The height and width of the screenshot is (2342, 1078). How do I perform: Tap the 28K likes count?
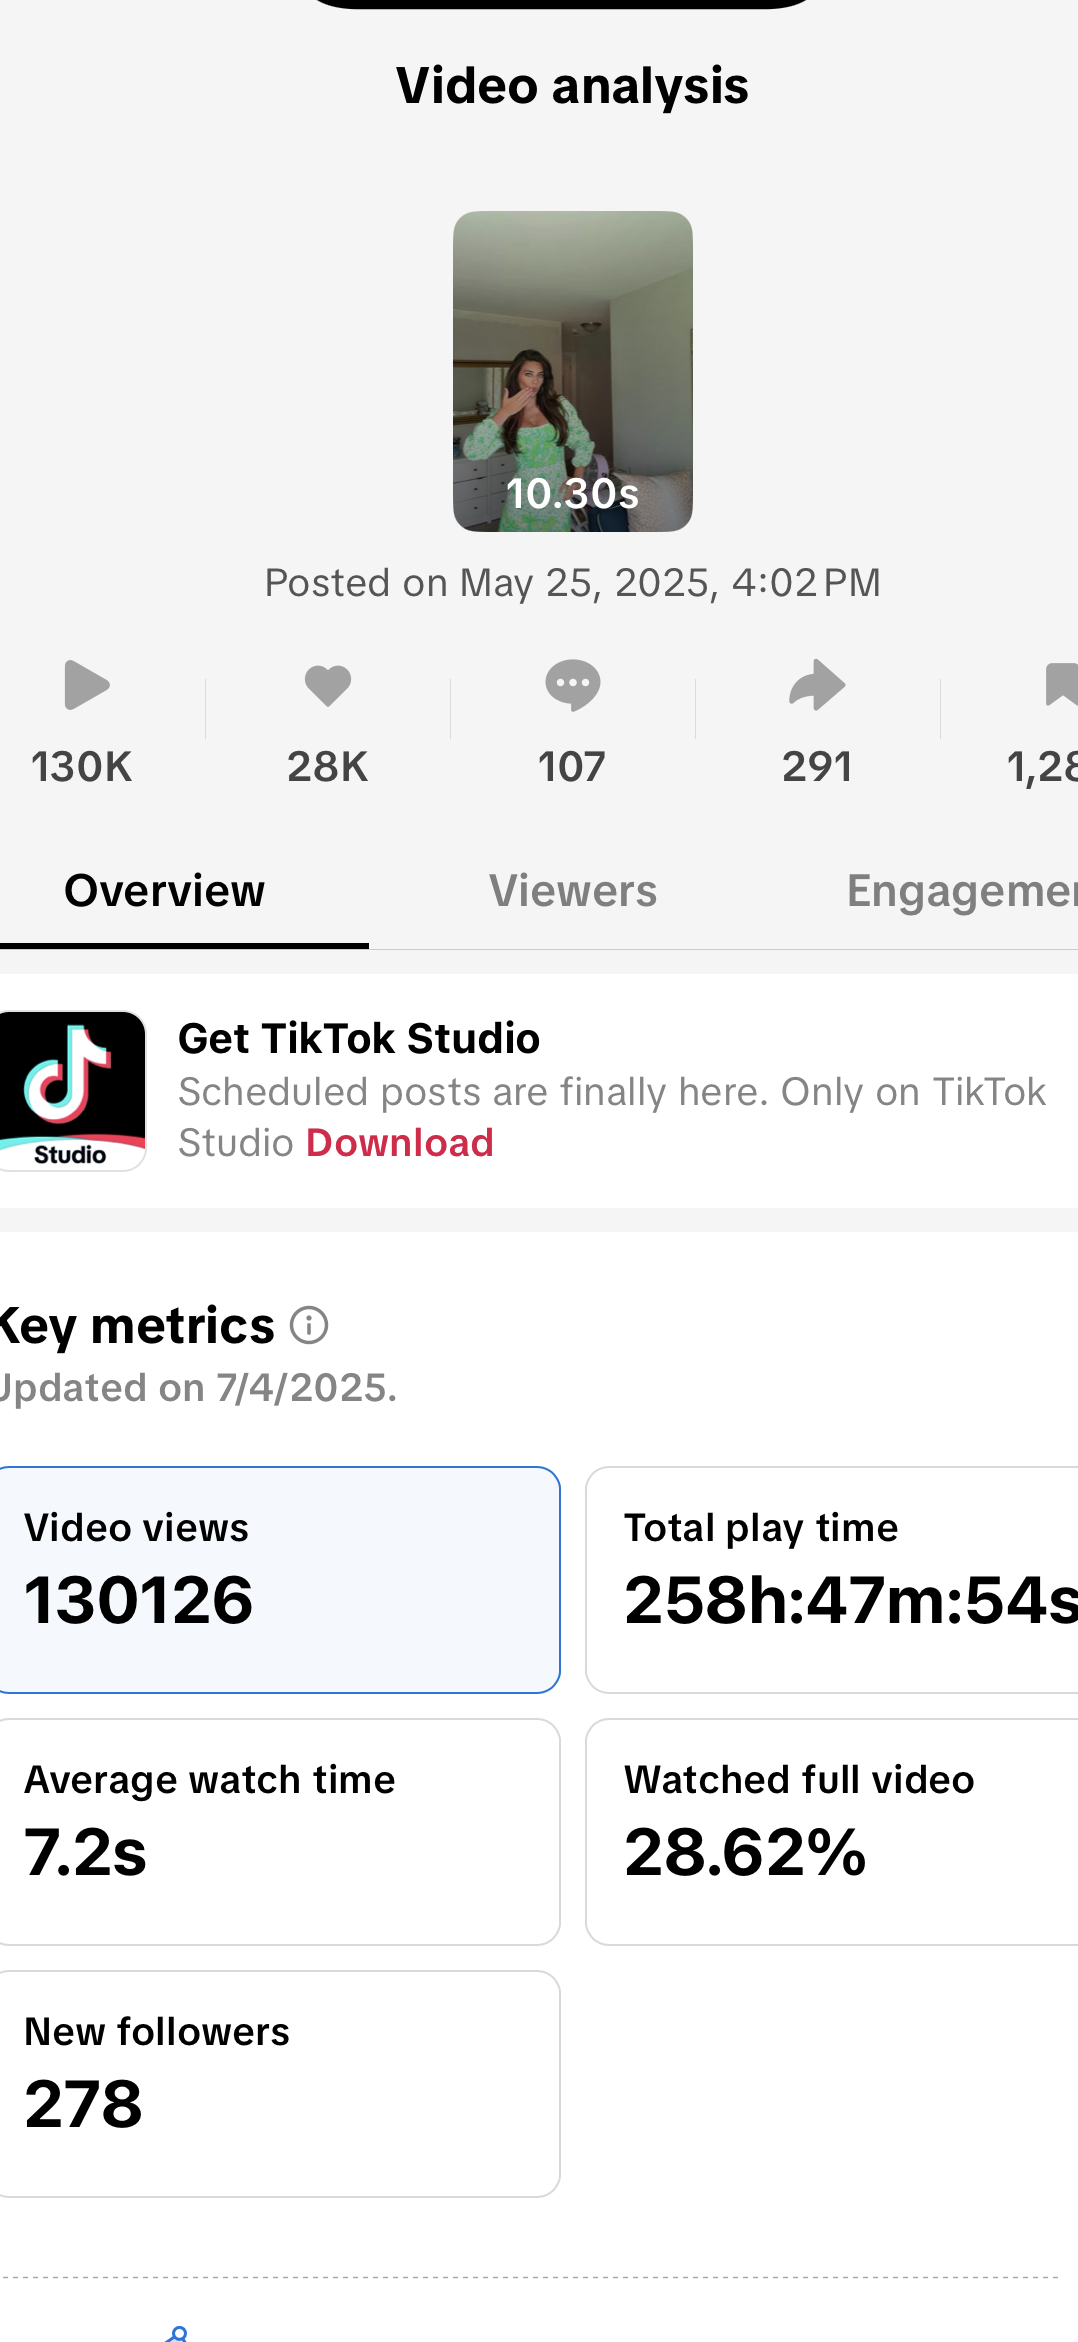pyautogui.click(x=328, y=767)
